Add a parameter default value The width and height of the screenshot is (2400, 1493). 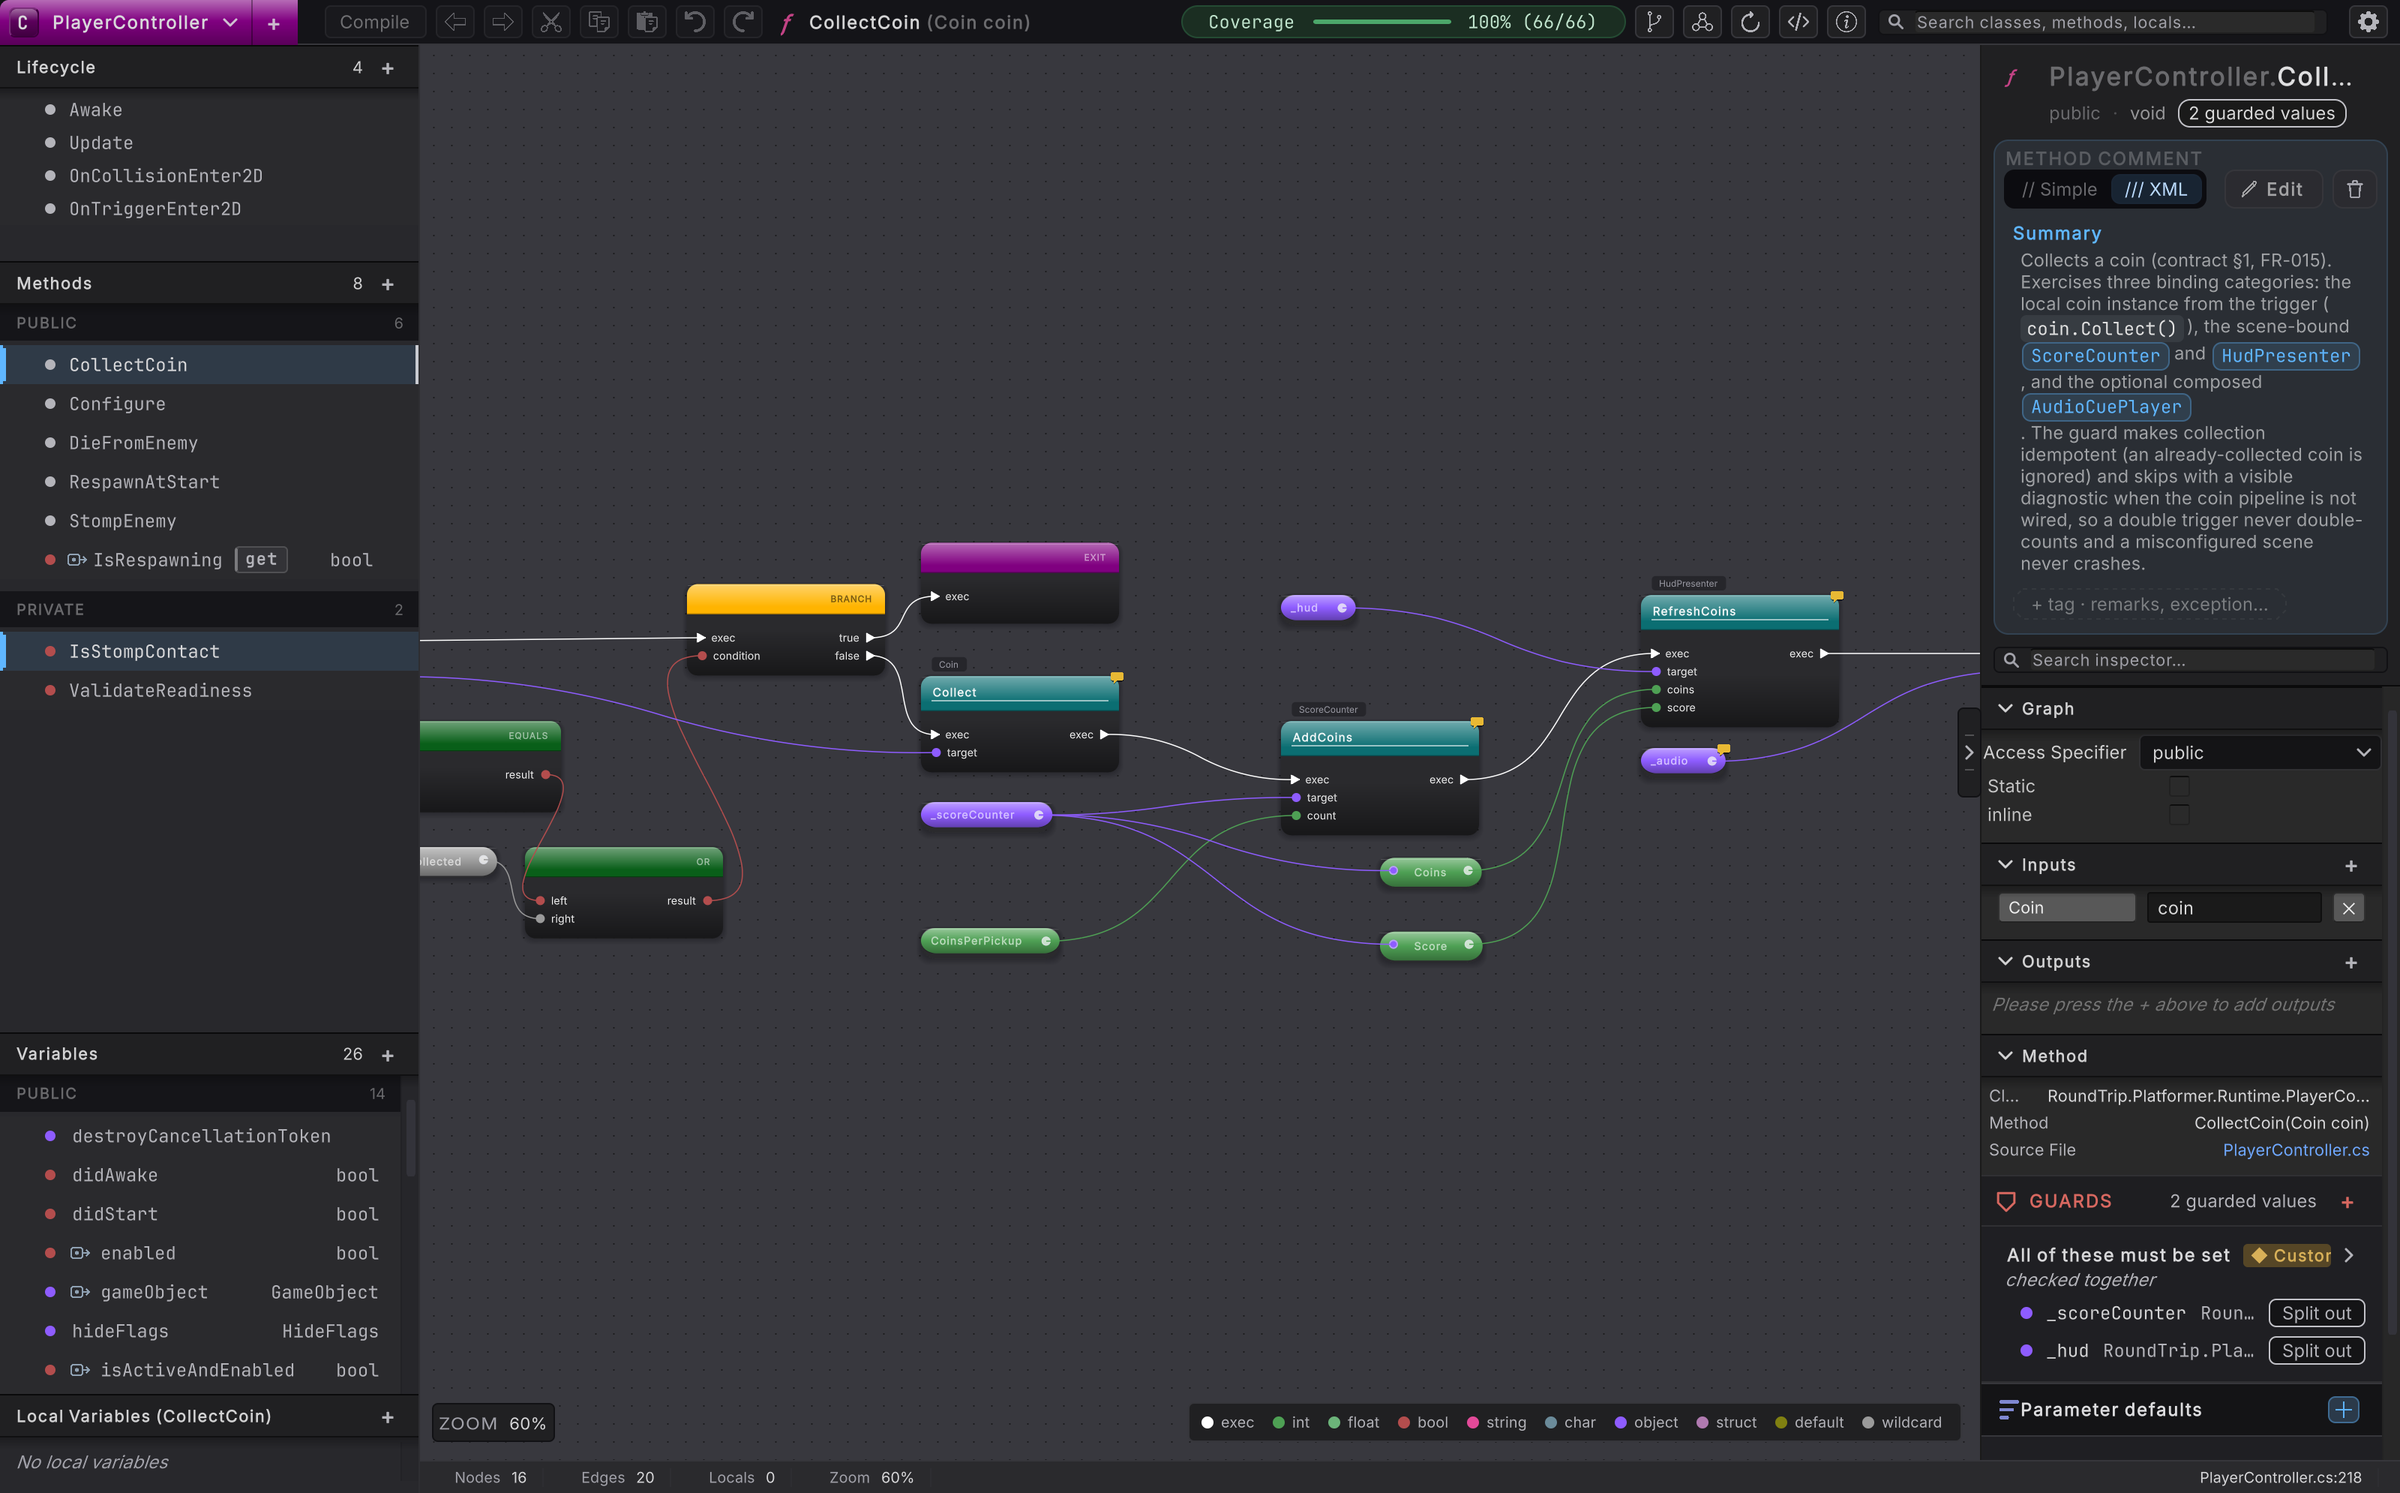pyautogui.click(x=2344, y=1410)
